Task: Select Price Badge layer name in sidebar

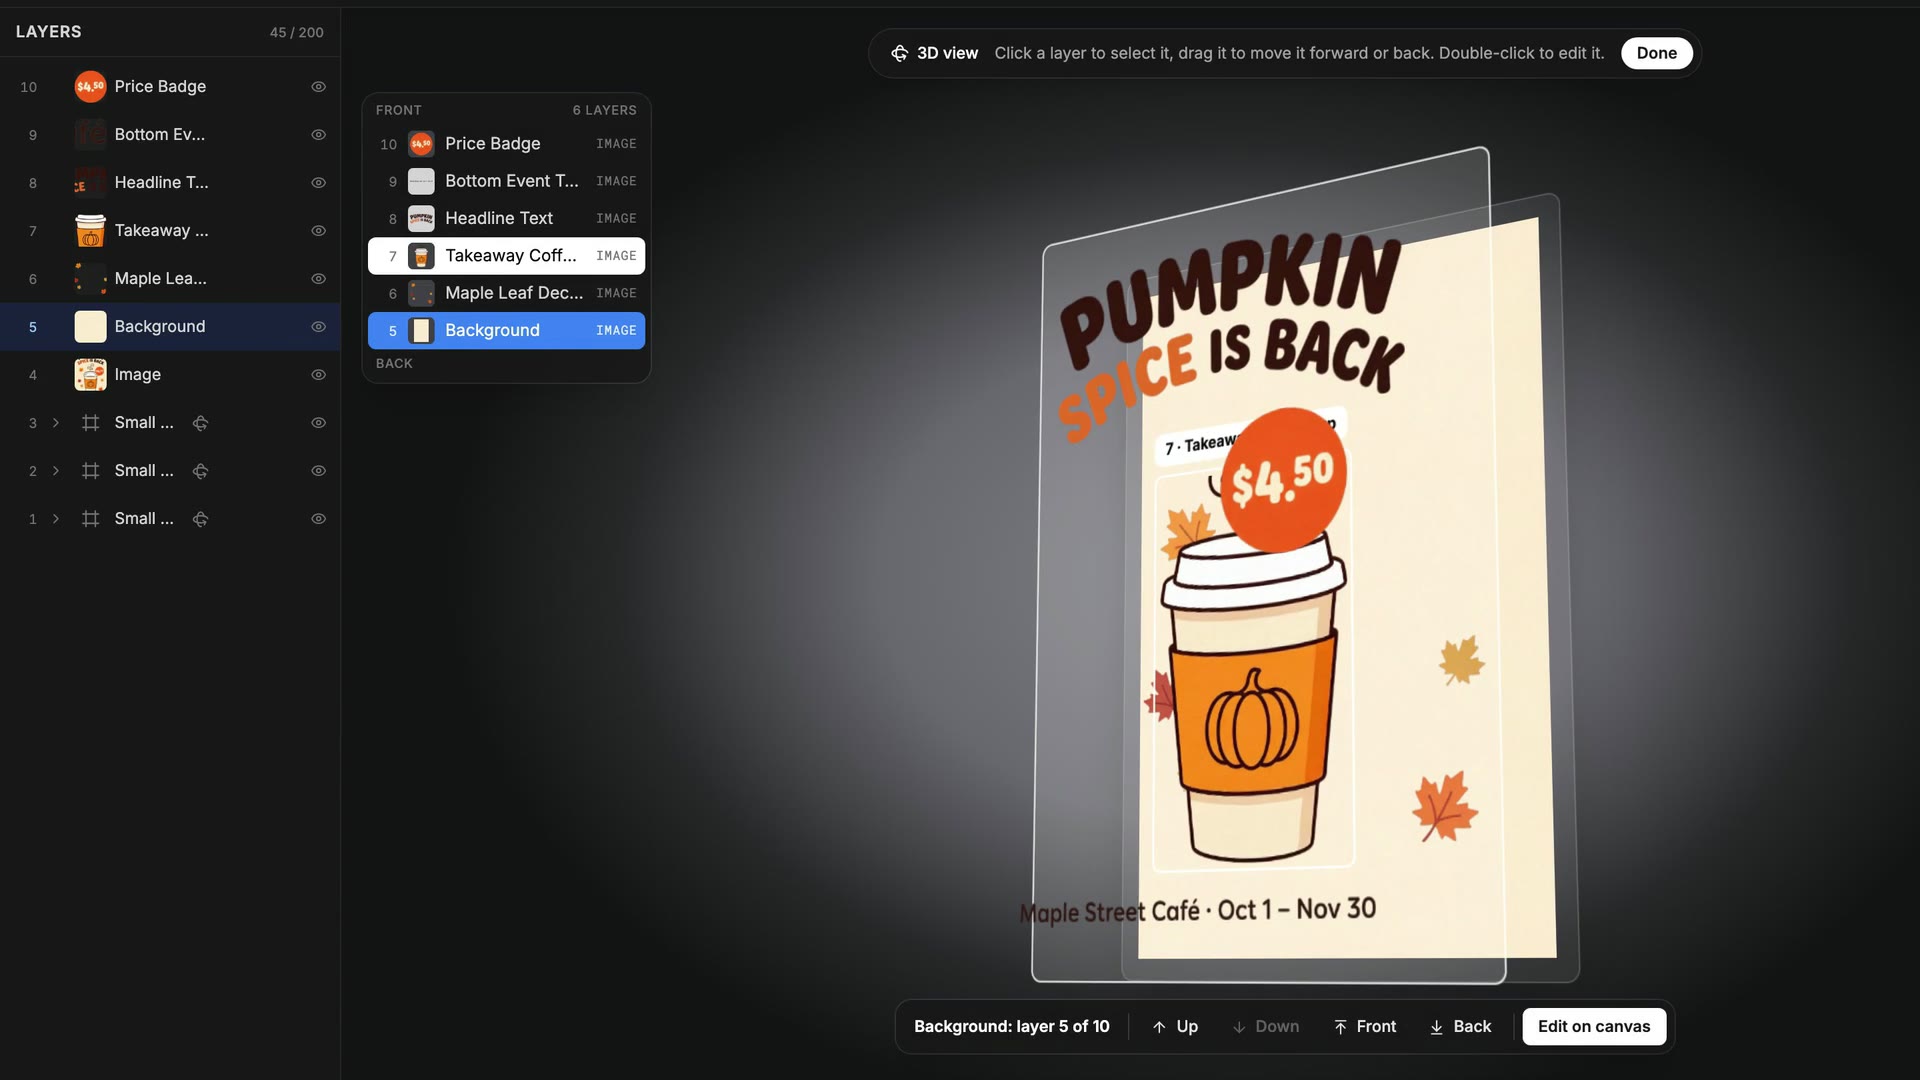Action: coord(160,87)
